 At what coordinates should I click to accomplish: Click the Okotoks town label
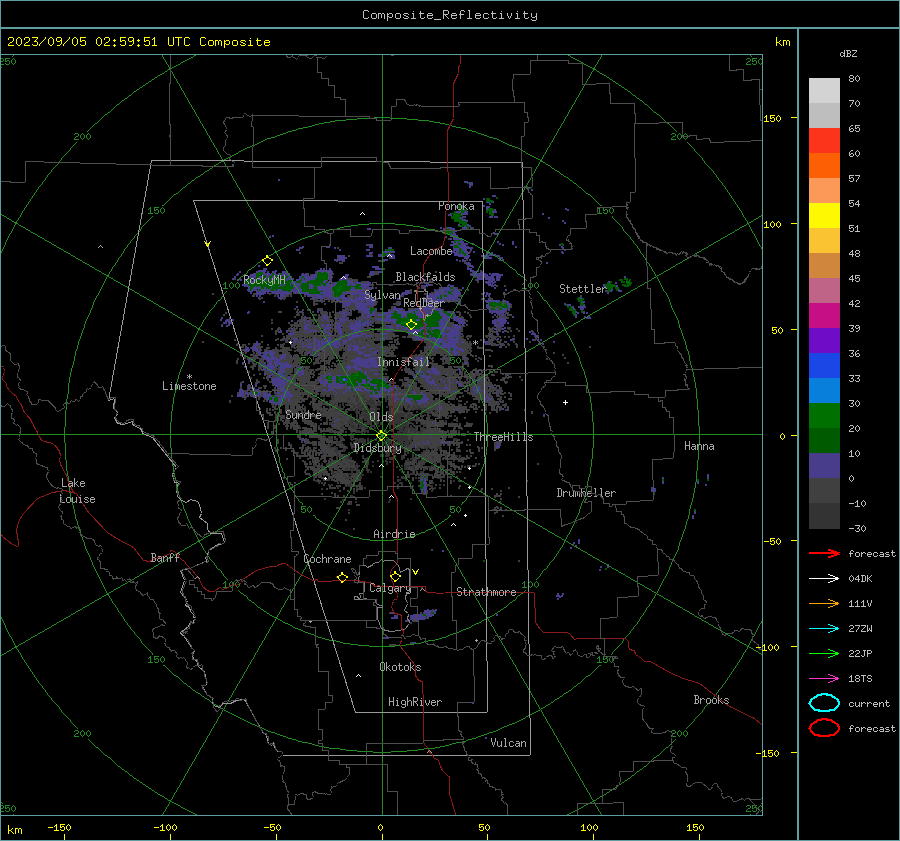pos(400,667)
